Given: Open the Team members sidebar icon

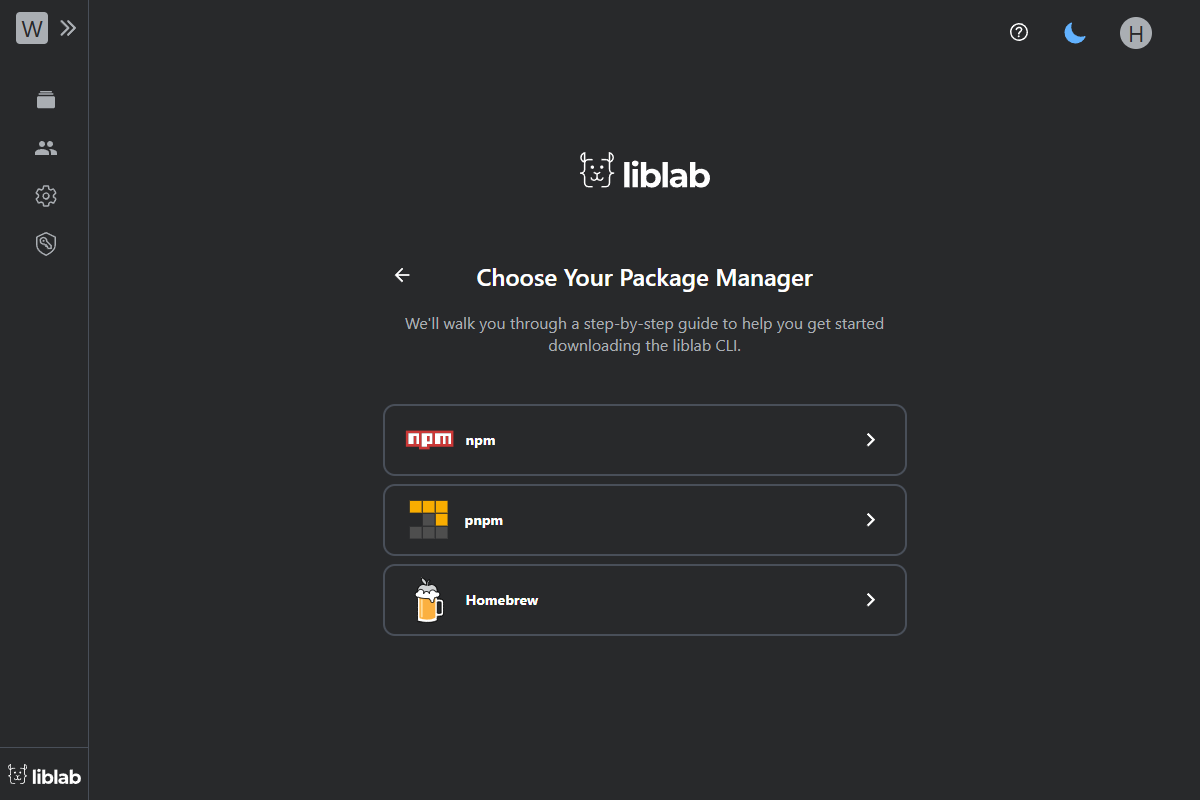Looking at the screenshot, I should 45,147.
